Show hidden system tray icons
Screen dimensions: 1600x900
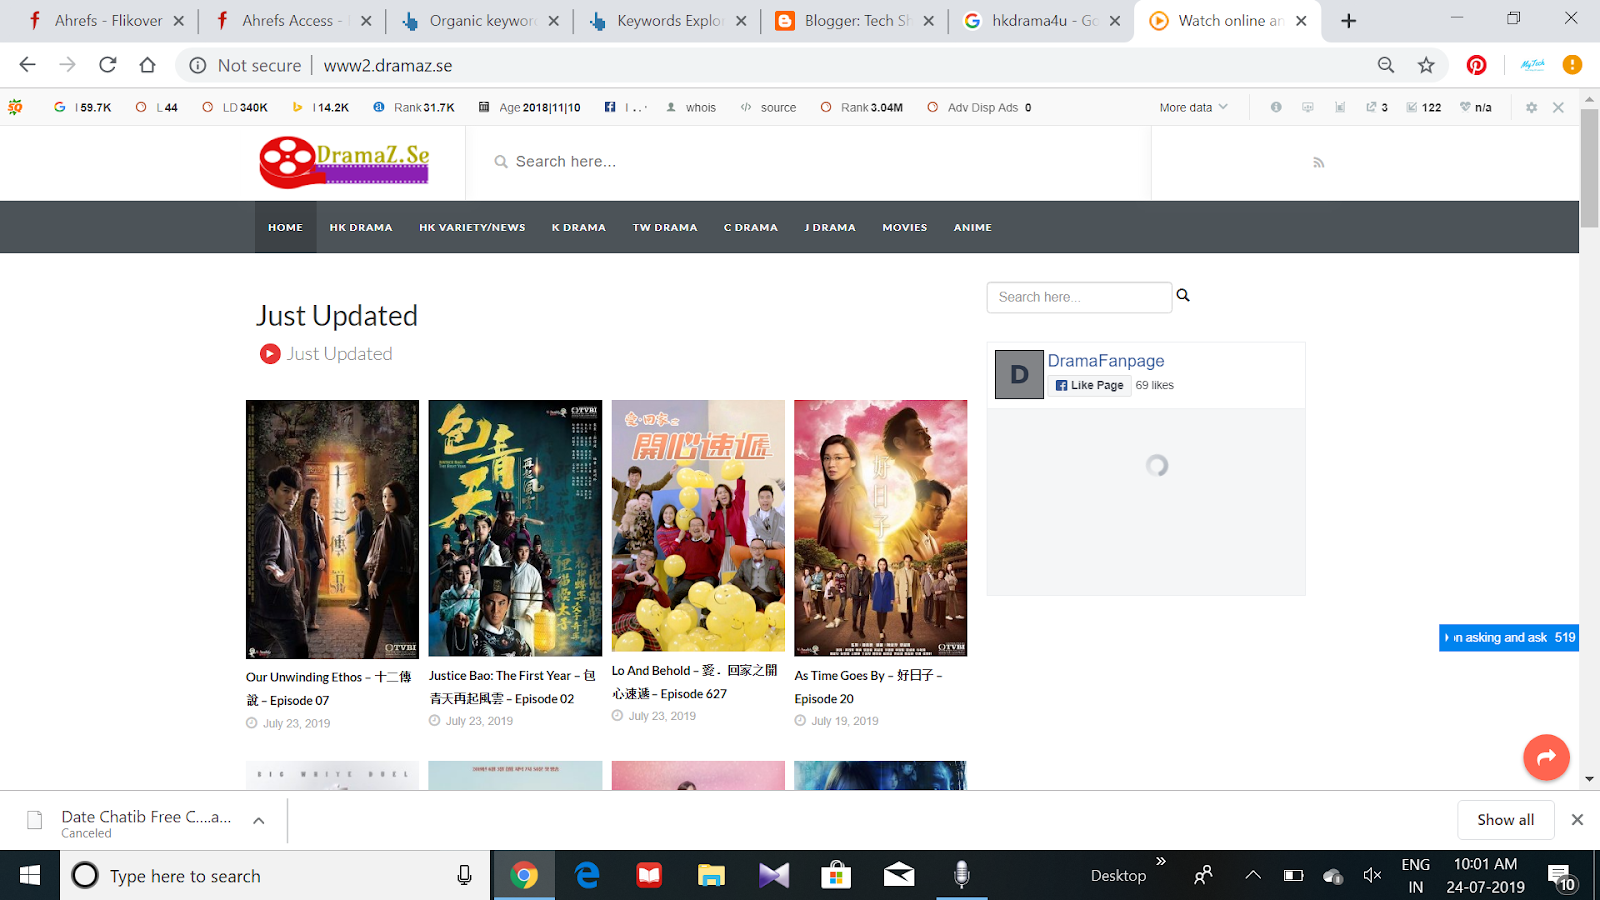(1252, 876)
